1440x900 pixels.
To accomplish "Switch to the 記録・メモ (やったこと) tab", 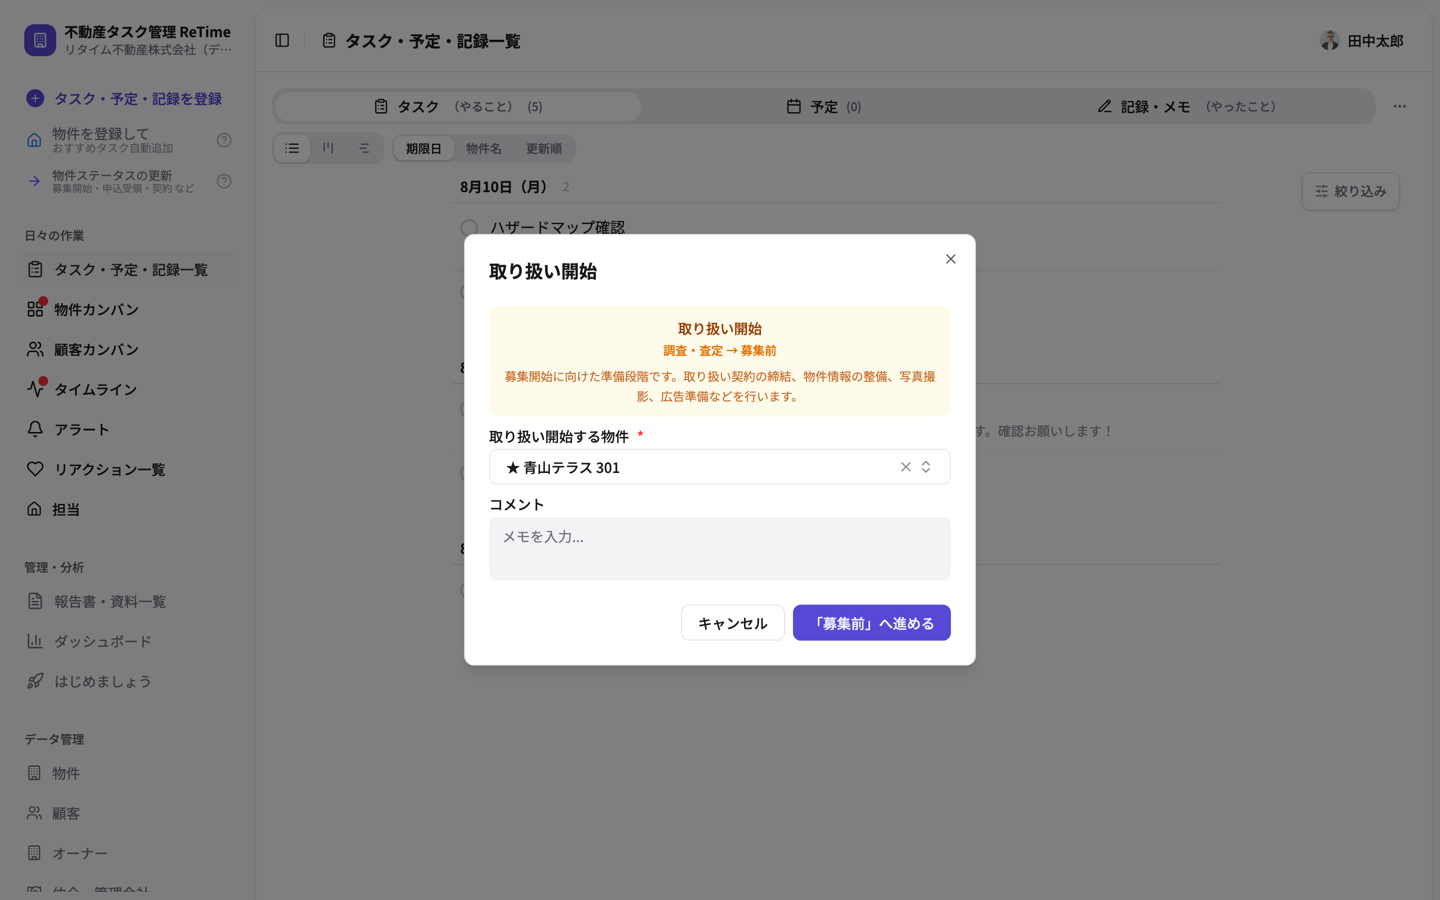I will point(1187,106).
